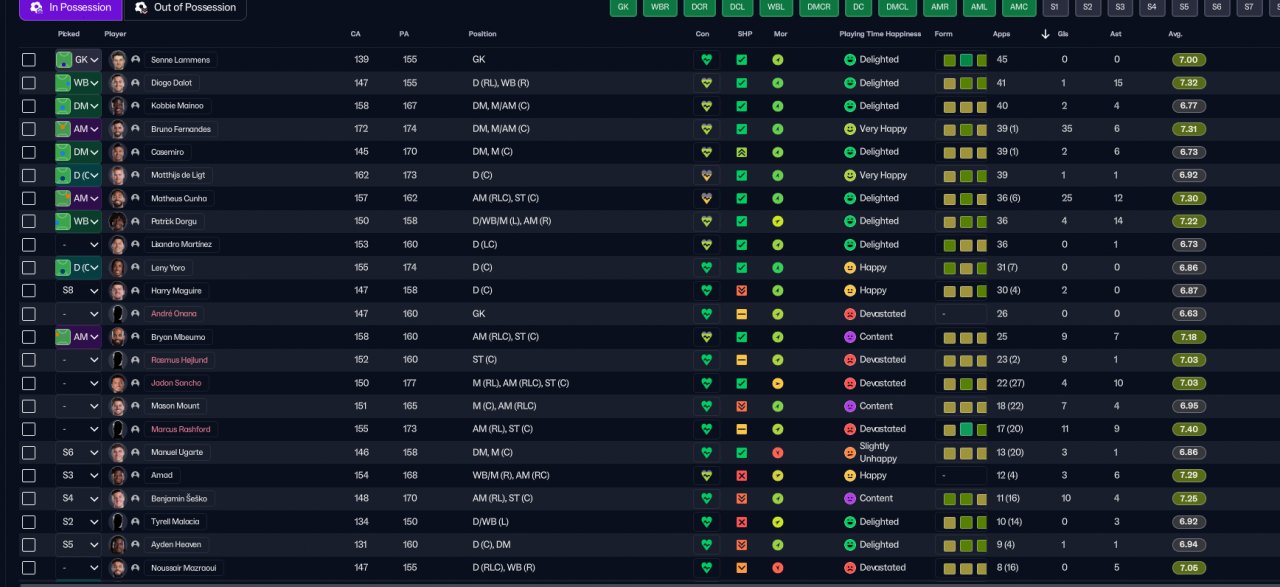This screenshot has height=587, width=1280.
Task: Select Lisandro Martínez's row checkbox
Action: point(29,245)
